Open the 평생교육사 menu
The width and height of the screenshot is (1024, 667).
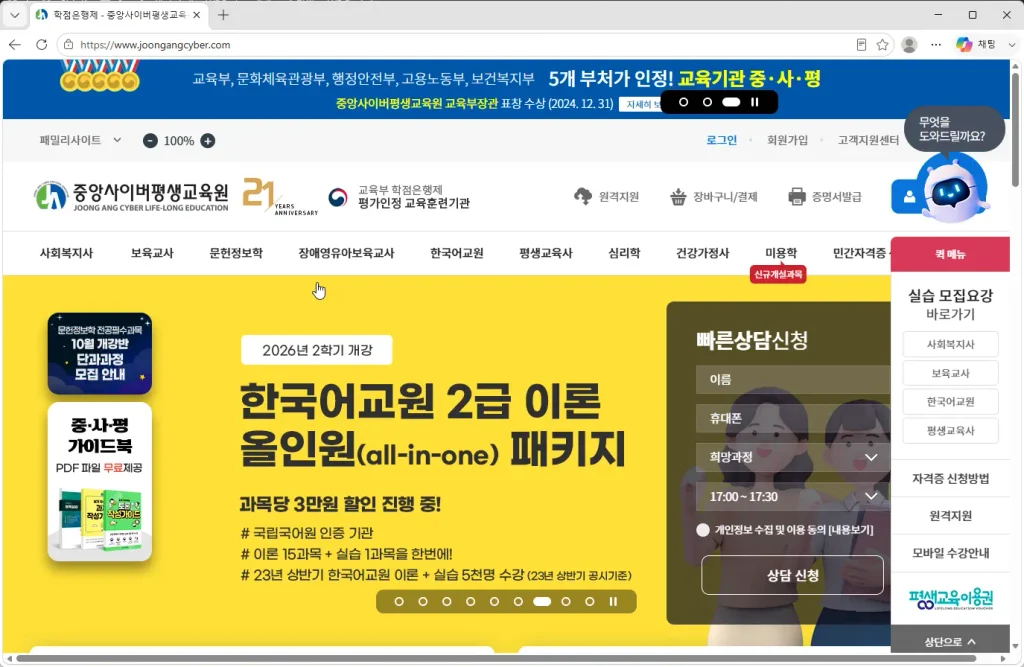pyautogui.click(x=545, y=253)
